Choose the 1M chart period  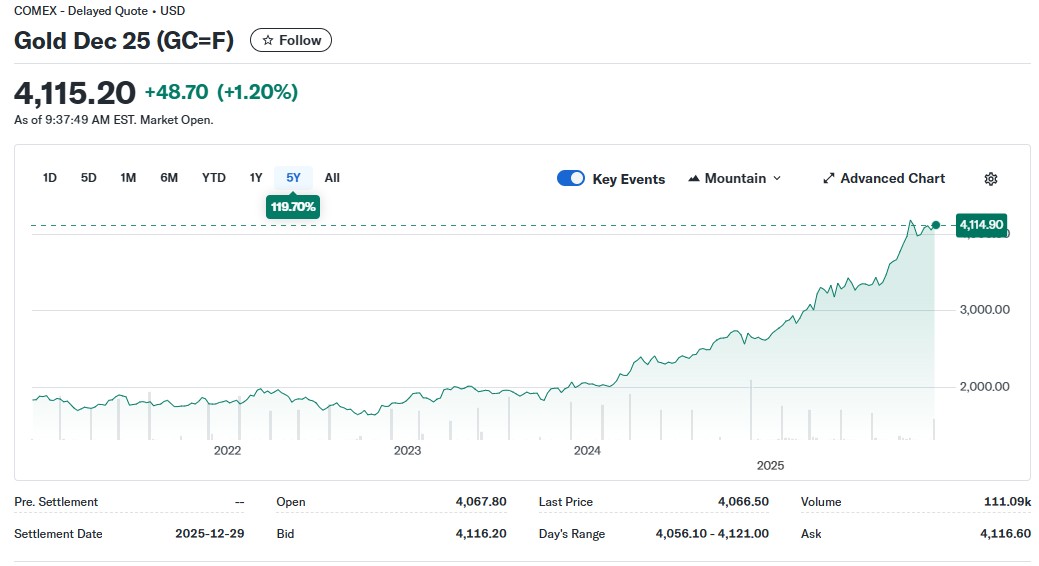(128, 178)
